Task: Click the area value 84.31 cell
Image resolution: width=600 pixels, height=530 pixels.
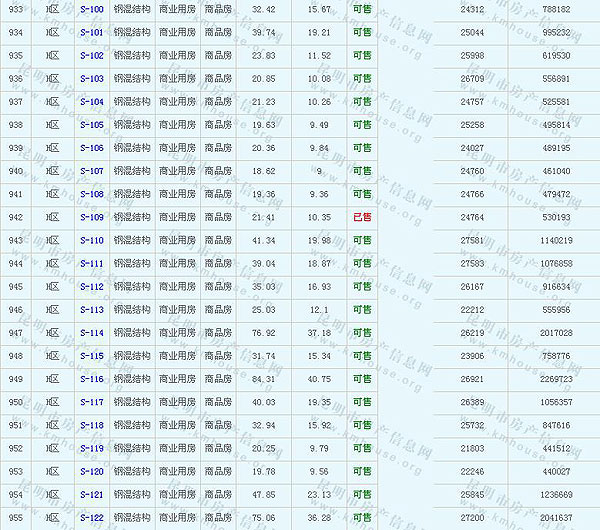Action: coord(264,380)
